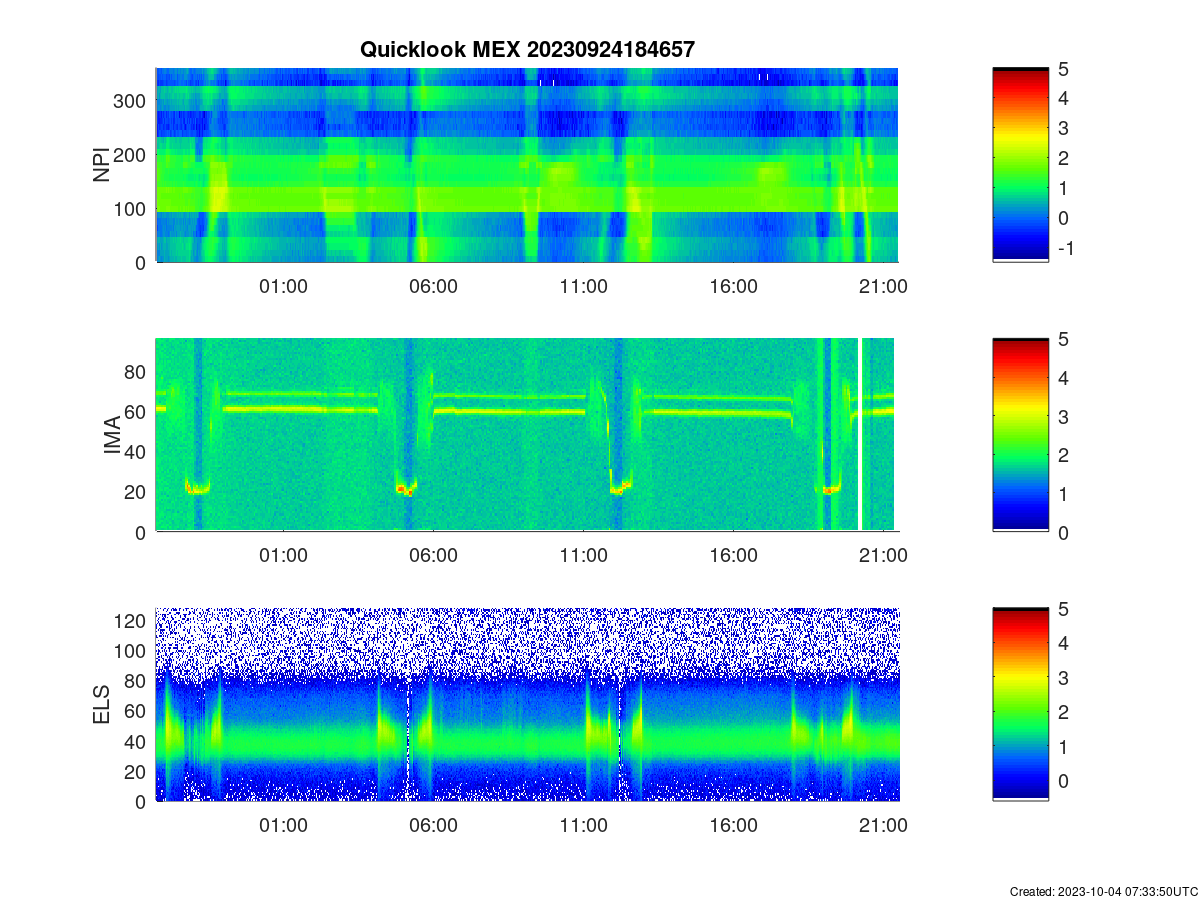Click the 3 label on the IMA colorbar

pyautogui.click(x=1064, y=416)
